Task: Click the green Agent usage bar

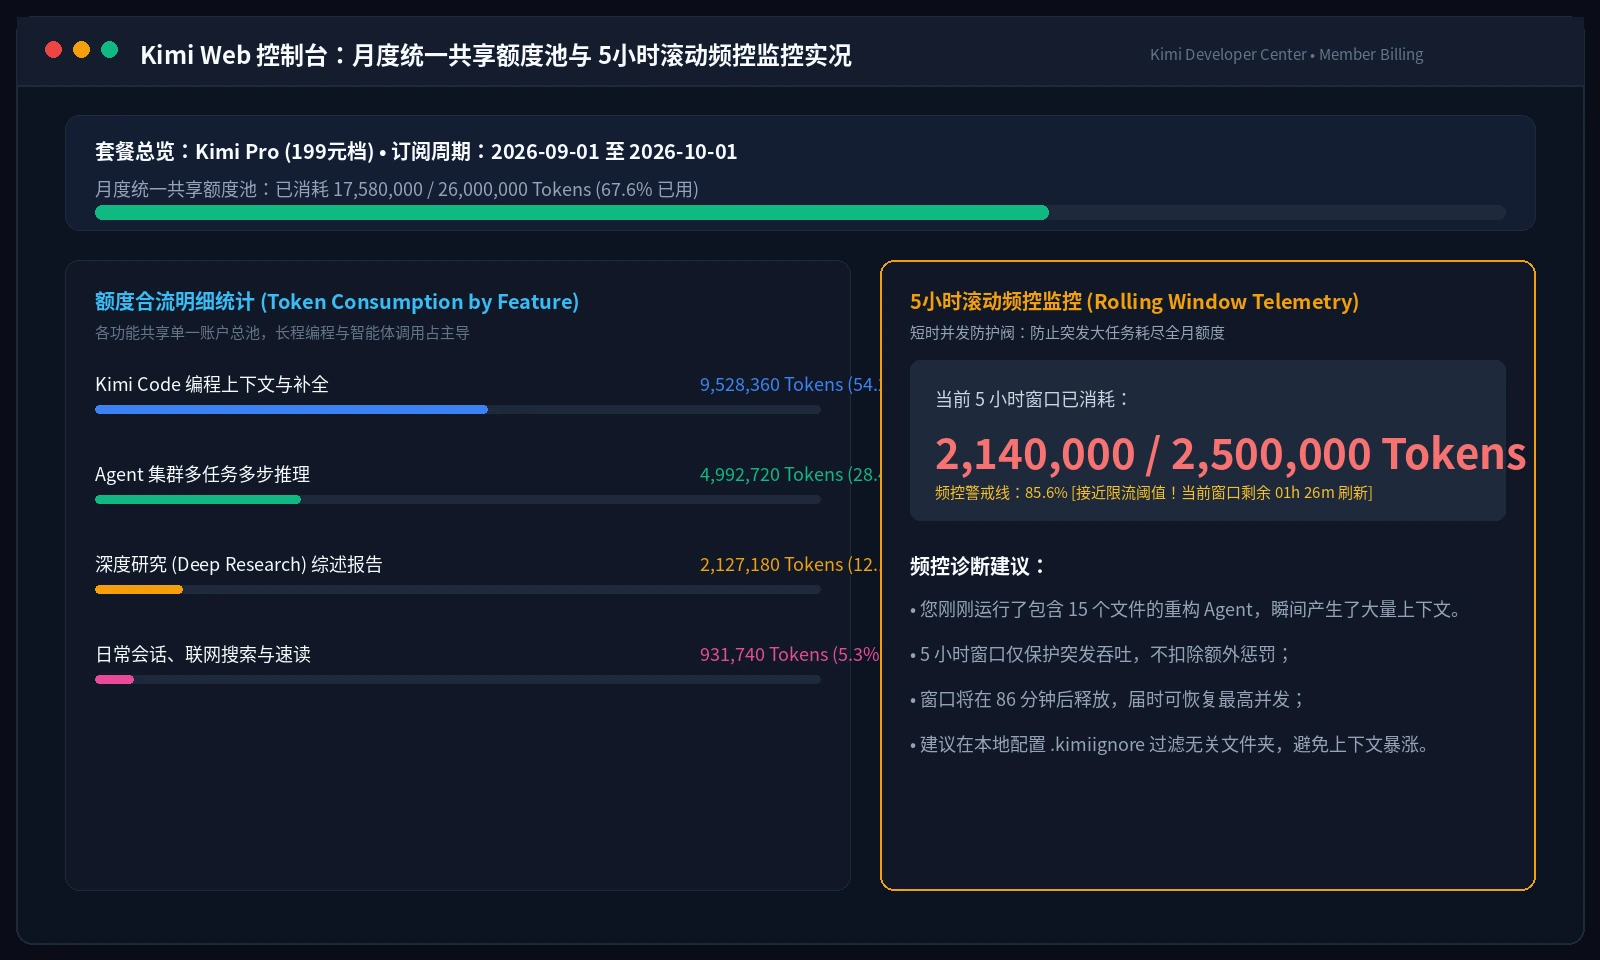Action: (x=198, y=499)
